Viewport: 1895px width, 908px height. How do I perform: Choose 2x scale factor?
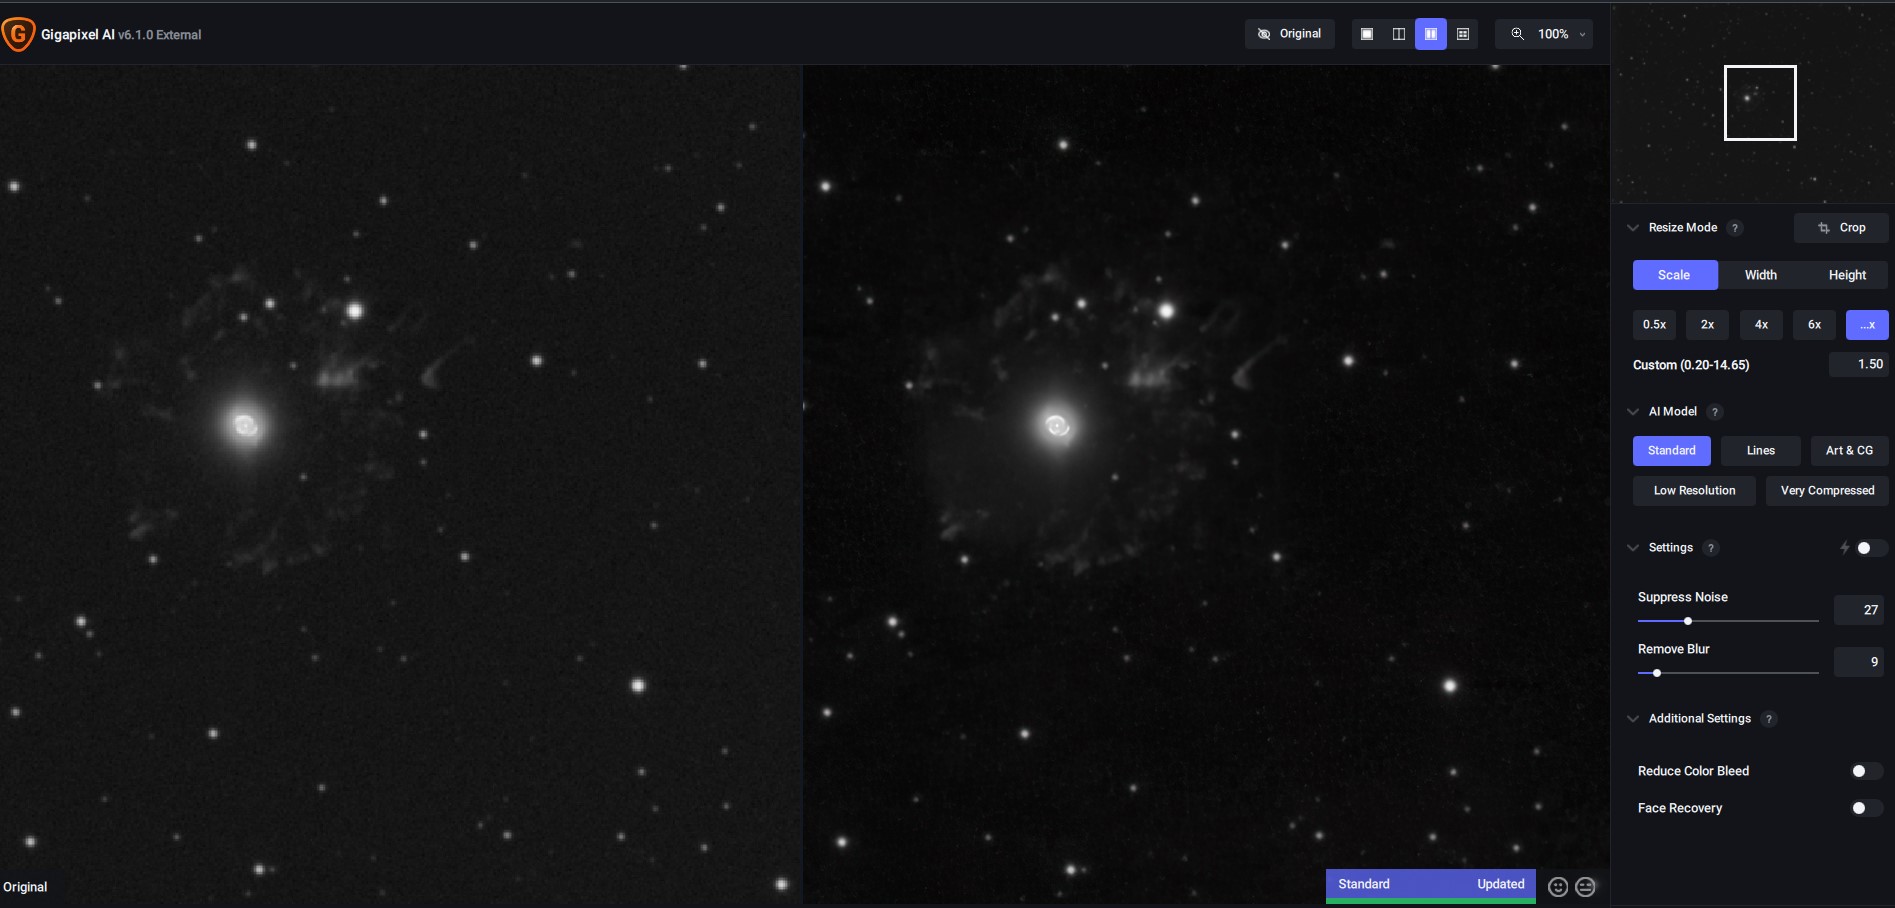point(1708,325)
